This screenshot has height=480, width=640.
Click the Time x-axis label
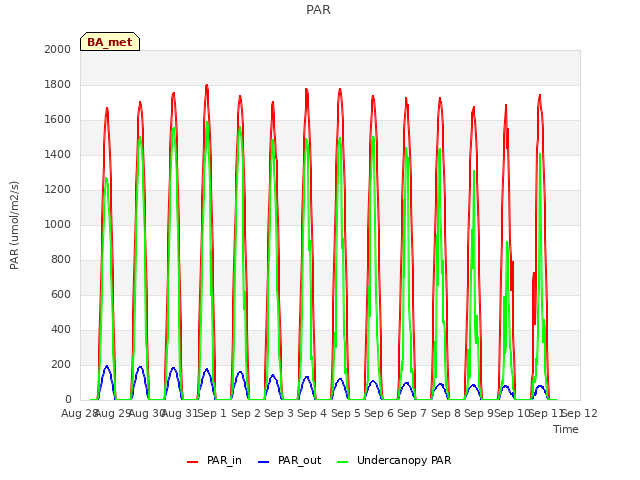[566, 429]
